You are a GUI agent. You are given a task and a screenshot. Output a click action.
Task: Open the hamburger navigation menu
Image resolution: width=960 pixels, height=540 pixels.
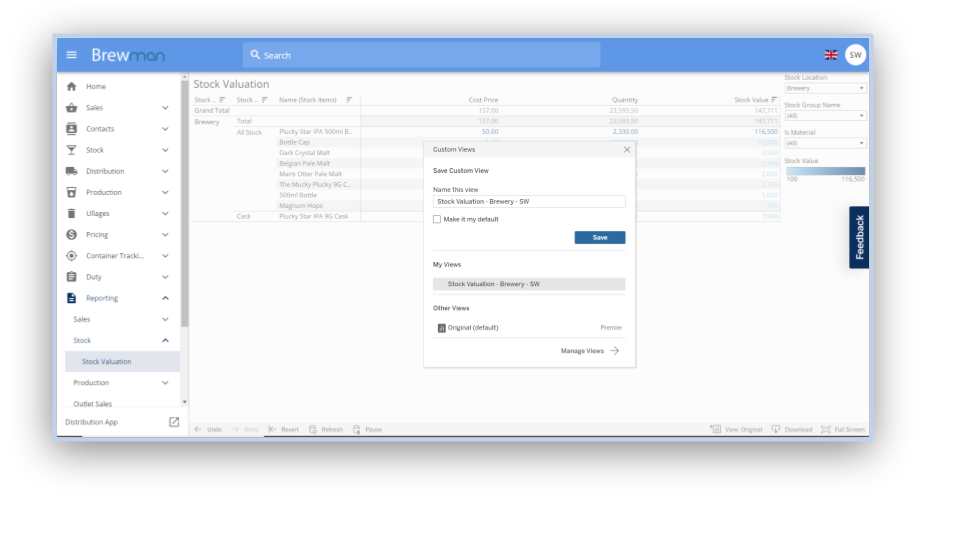point(72,55)
